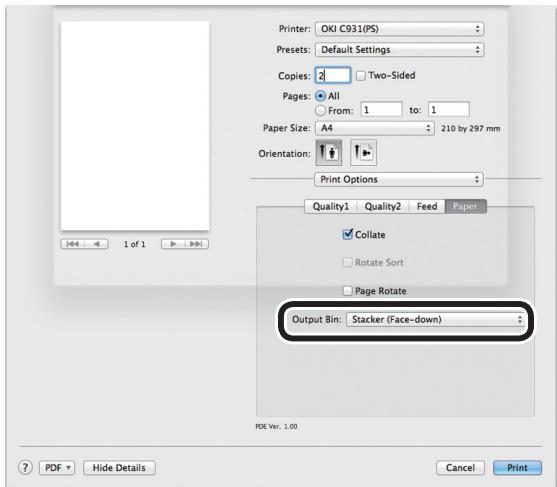Open the Printer dropdown OKI C931(PS)
The image size is (557, 487).
click(399, 29)
